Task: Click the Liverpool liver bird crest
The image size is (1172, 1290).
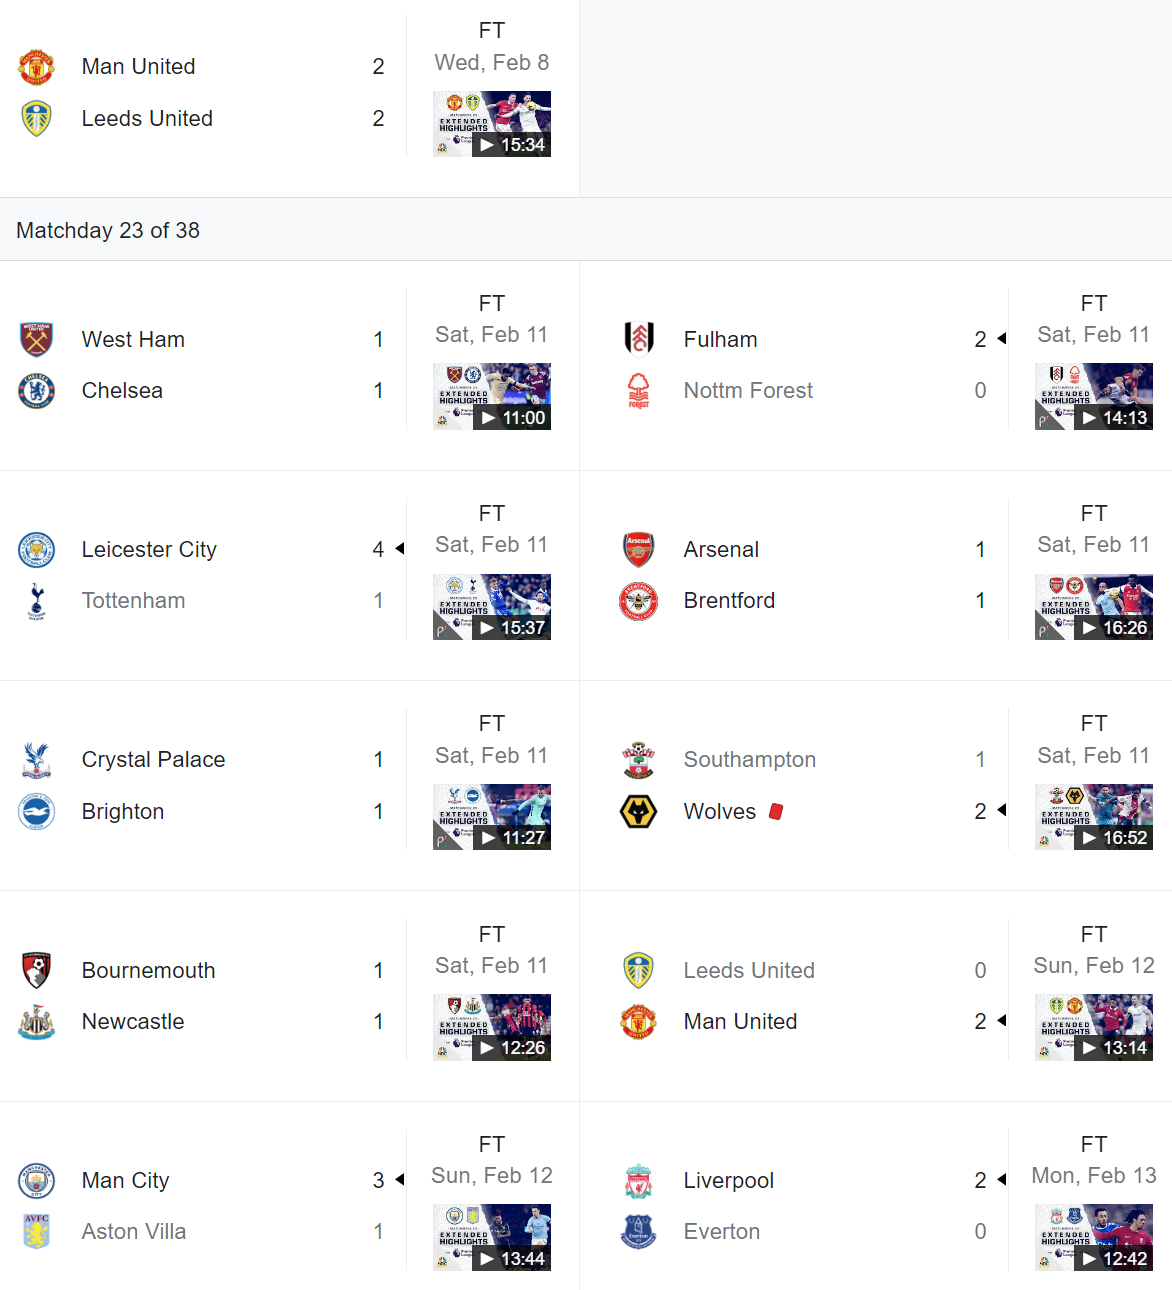Action: (638, 1180)
